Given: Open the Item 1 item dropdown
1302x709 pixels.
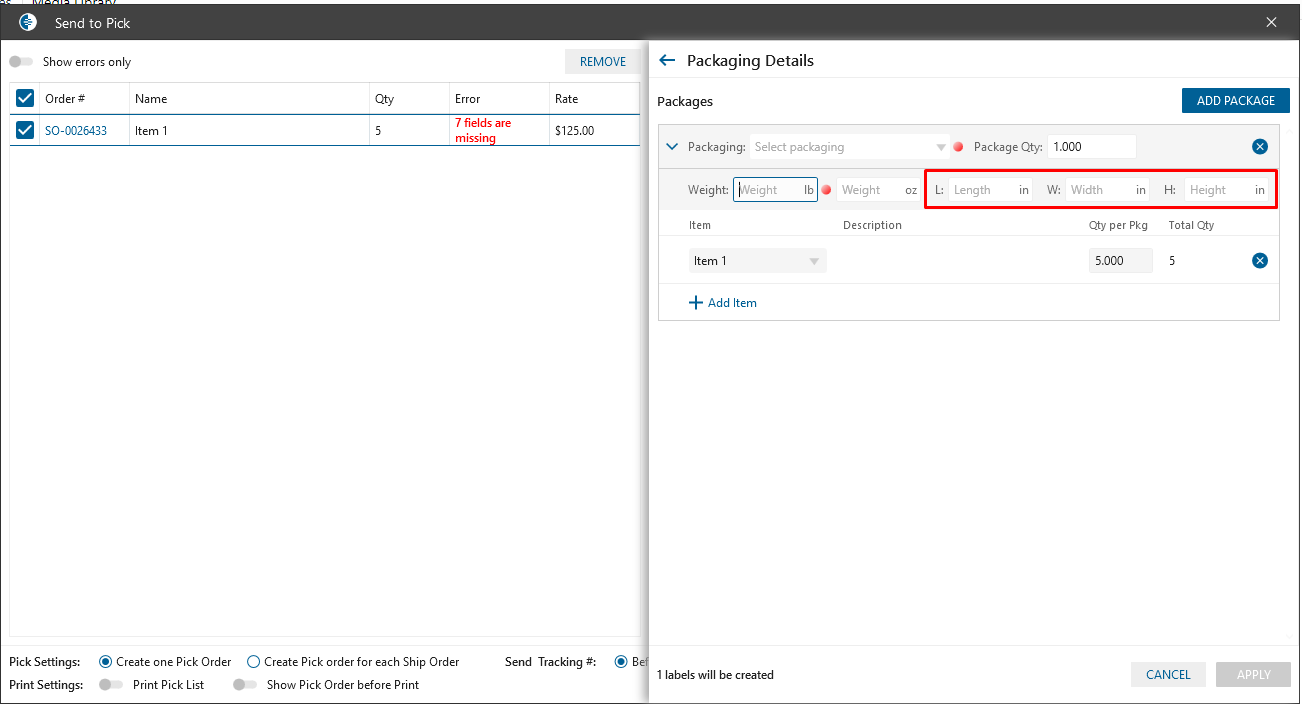Looking at the screenshot, I should coord(758,261).
